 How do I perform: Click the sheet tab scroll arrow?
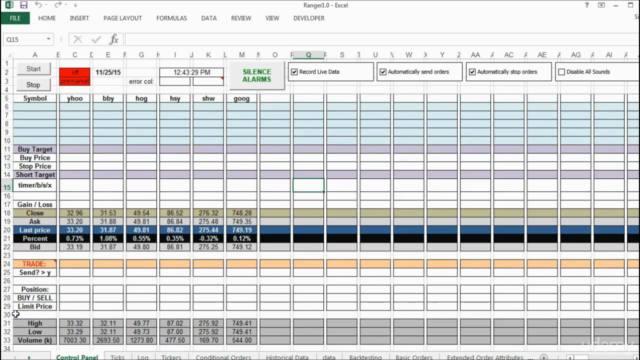29,358
